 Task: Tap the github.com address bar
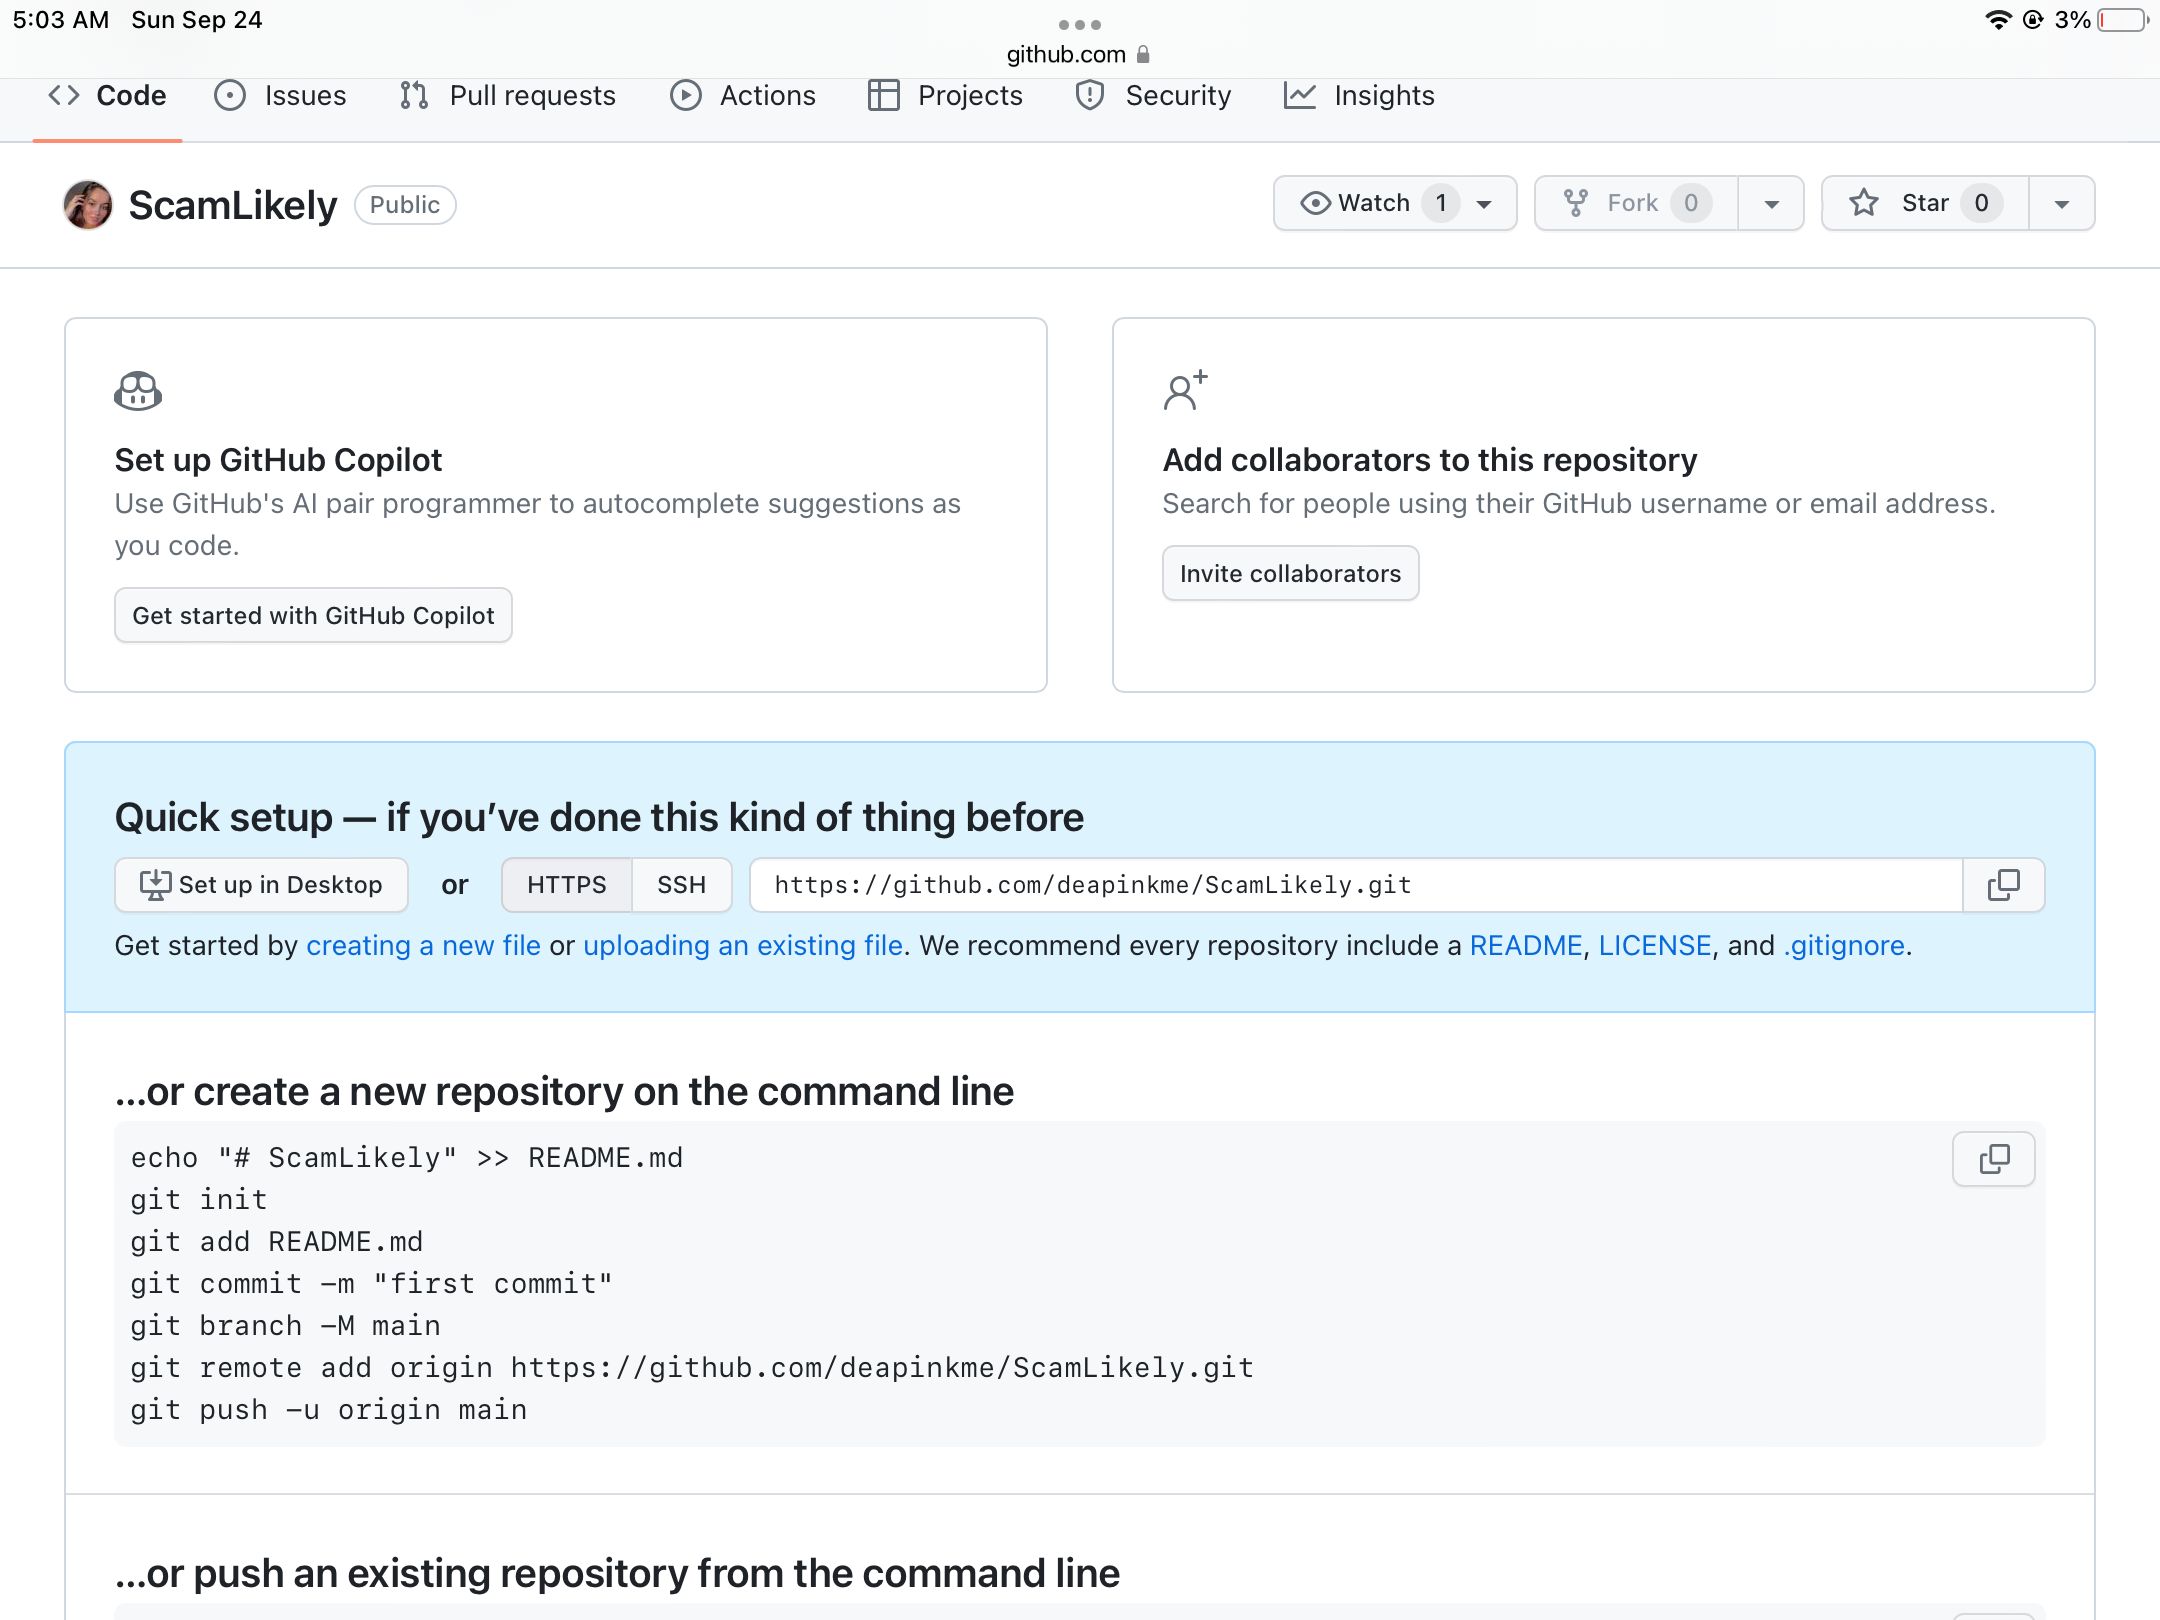(x=1078, y=54)
